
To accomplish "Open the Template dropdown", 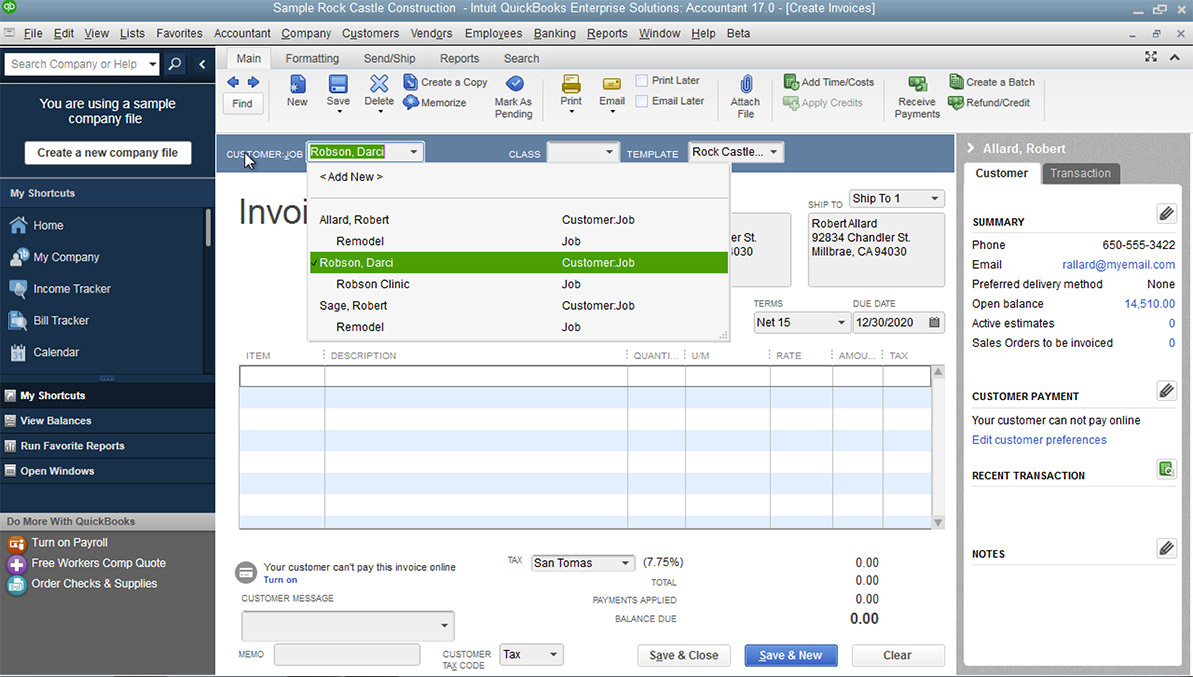I will (x=774, y=152).
